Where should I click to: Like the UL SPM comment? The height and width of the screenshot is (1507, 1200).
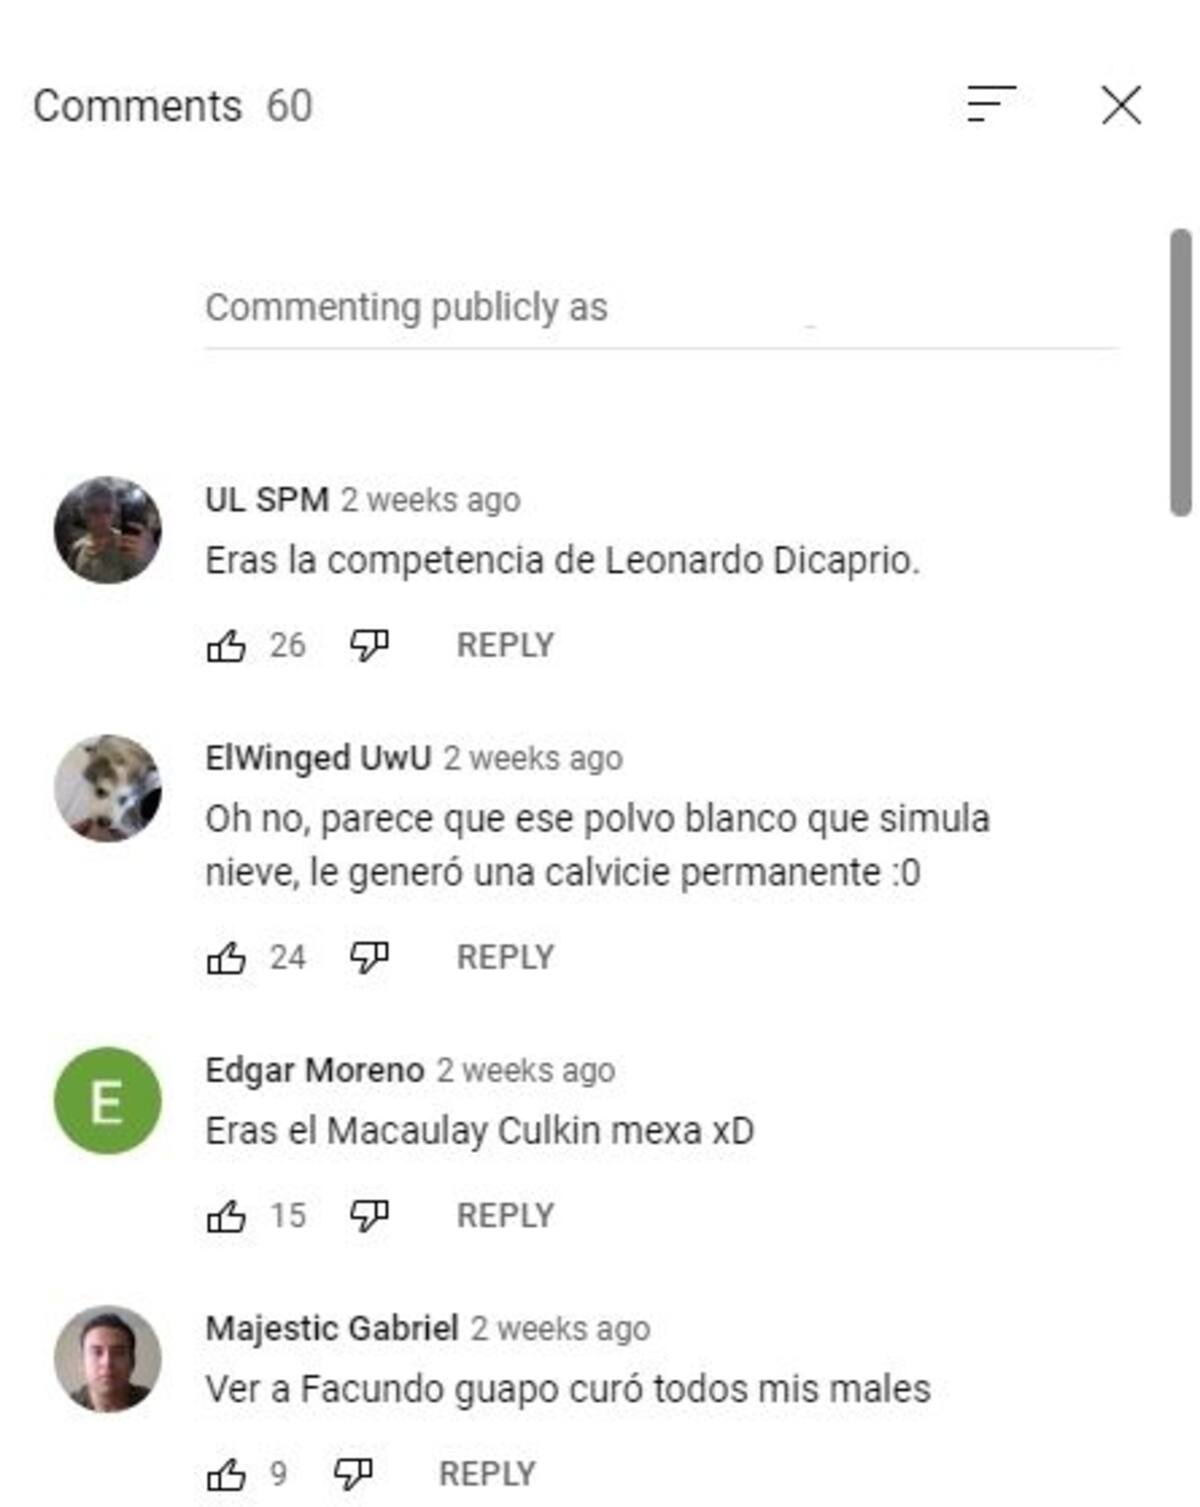coord(226,646)
